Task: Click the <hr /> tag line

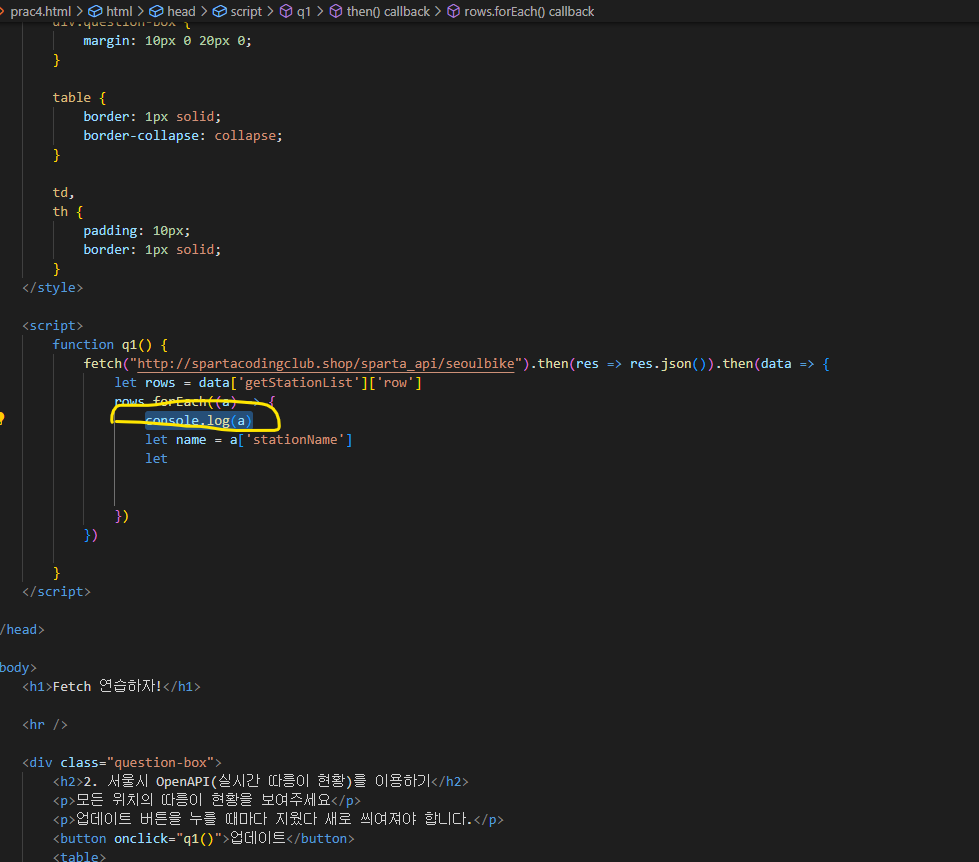Action: [44, 725]
